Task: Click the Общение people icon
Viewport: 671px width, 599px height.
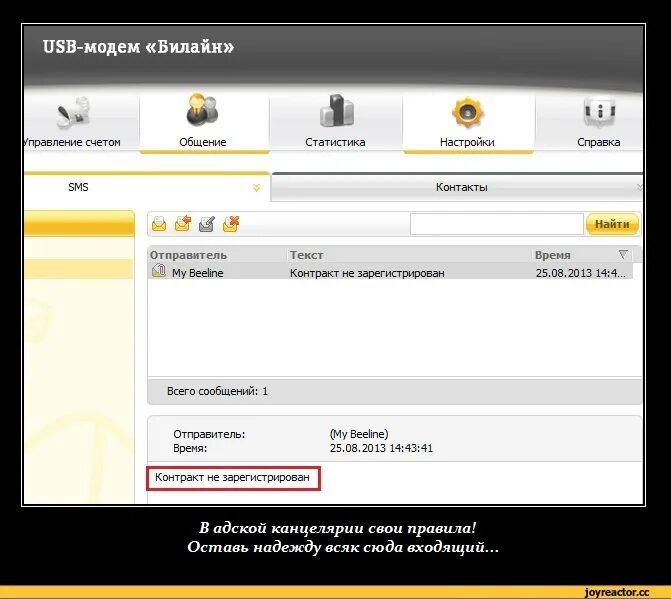Action: [x=202, y=110]
